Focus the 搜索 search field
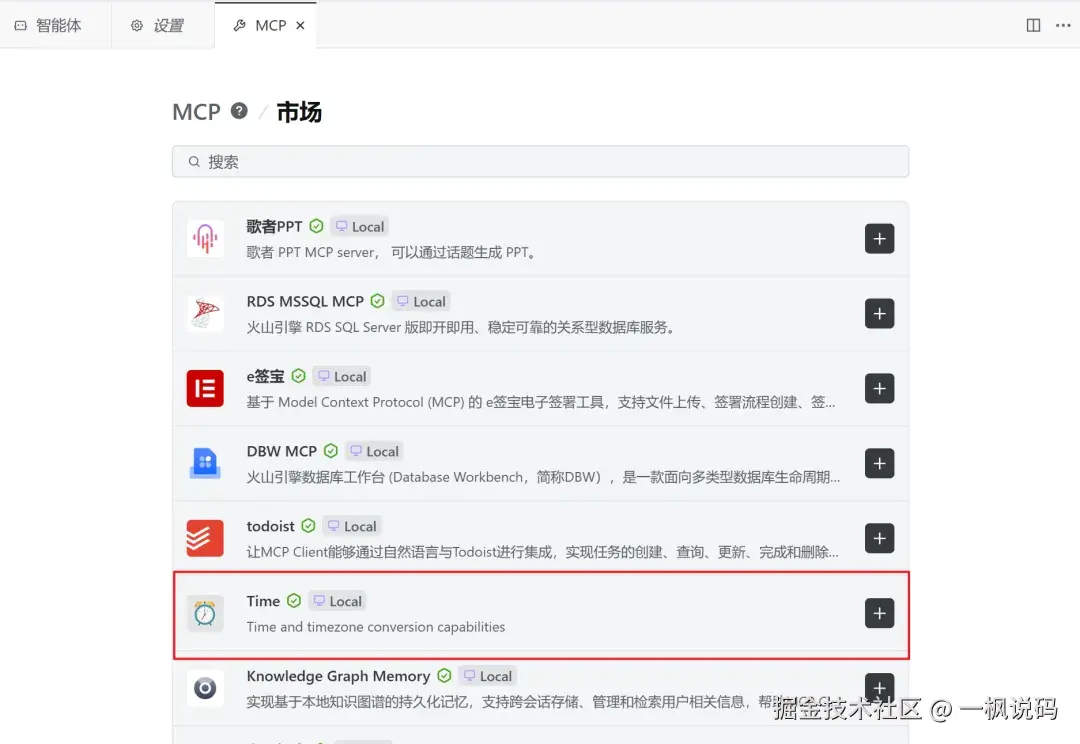The image size is (1080, 744). pyautogui.click(x=541, y=162)
